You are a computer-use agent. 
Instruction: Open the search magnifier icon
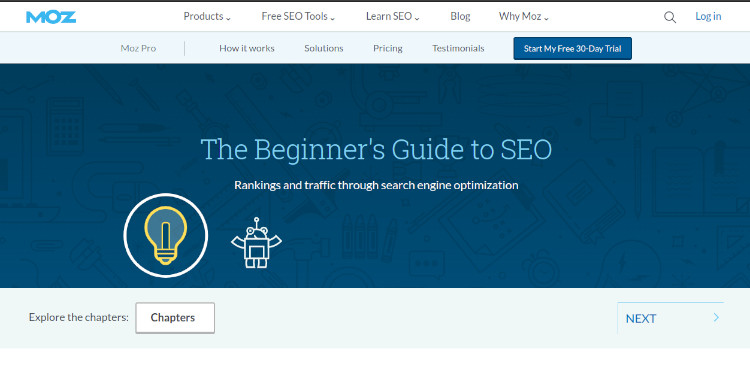670,17
